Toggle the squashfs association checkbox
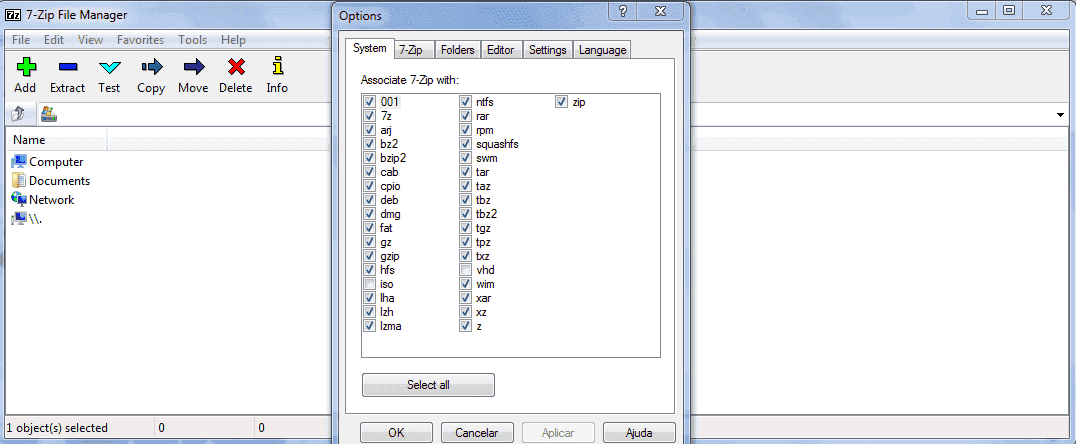The width and height of the screenshot is (1076, 444). point(466,144)
